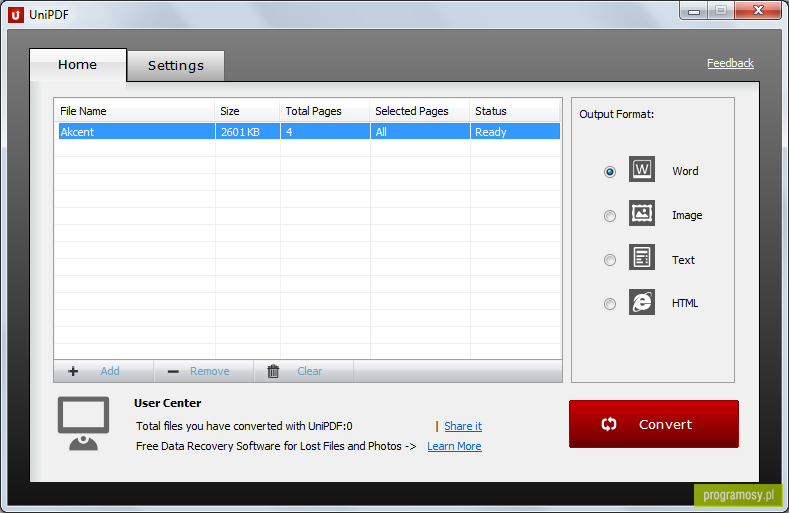Click the minus icon to remove file
This screenshot has width=789, height=513.
point(173,372)
